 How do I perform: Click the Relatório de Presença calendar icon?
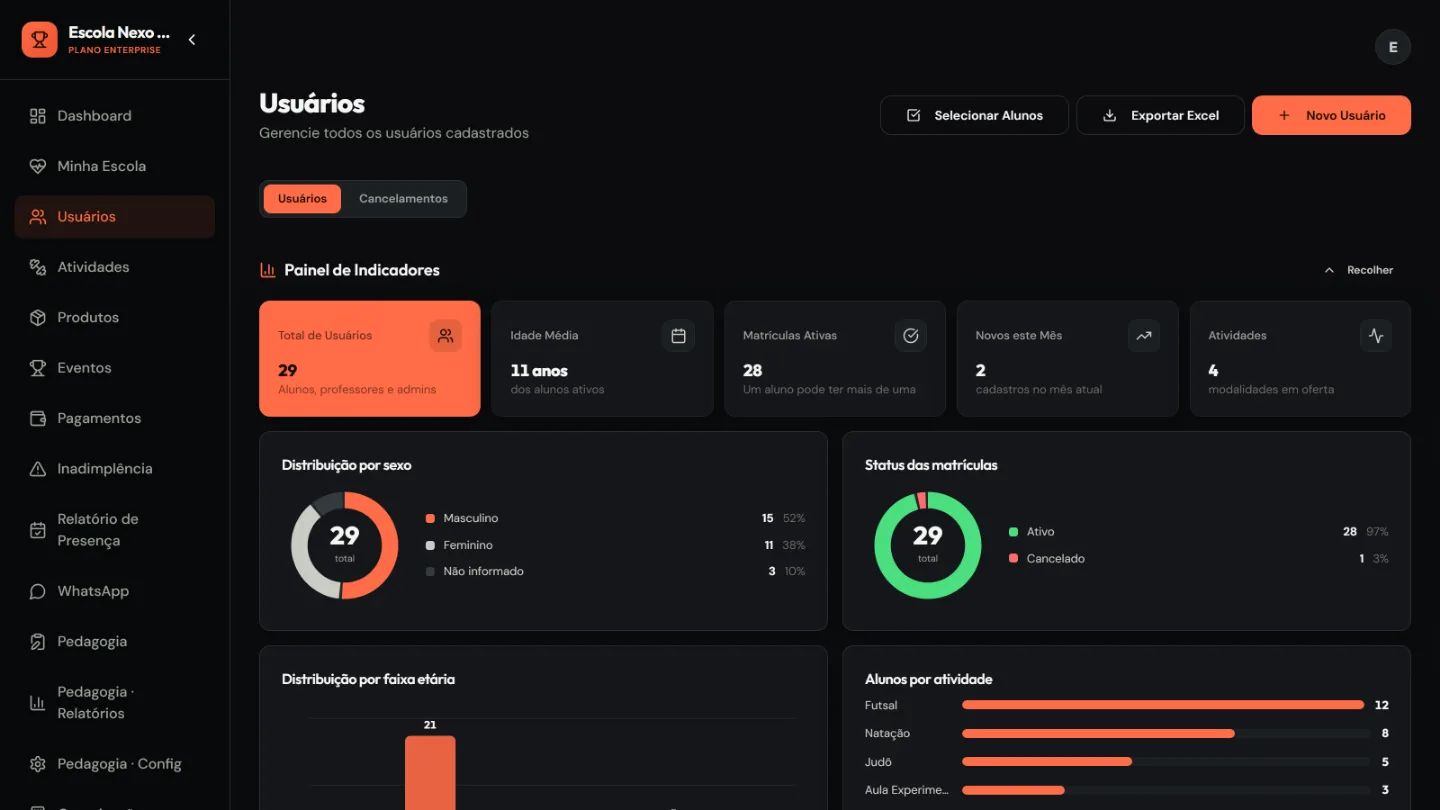click(38, 530)
